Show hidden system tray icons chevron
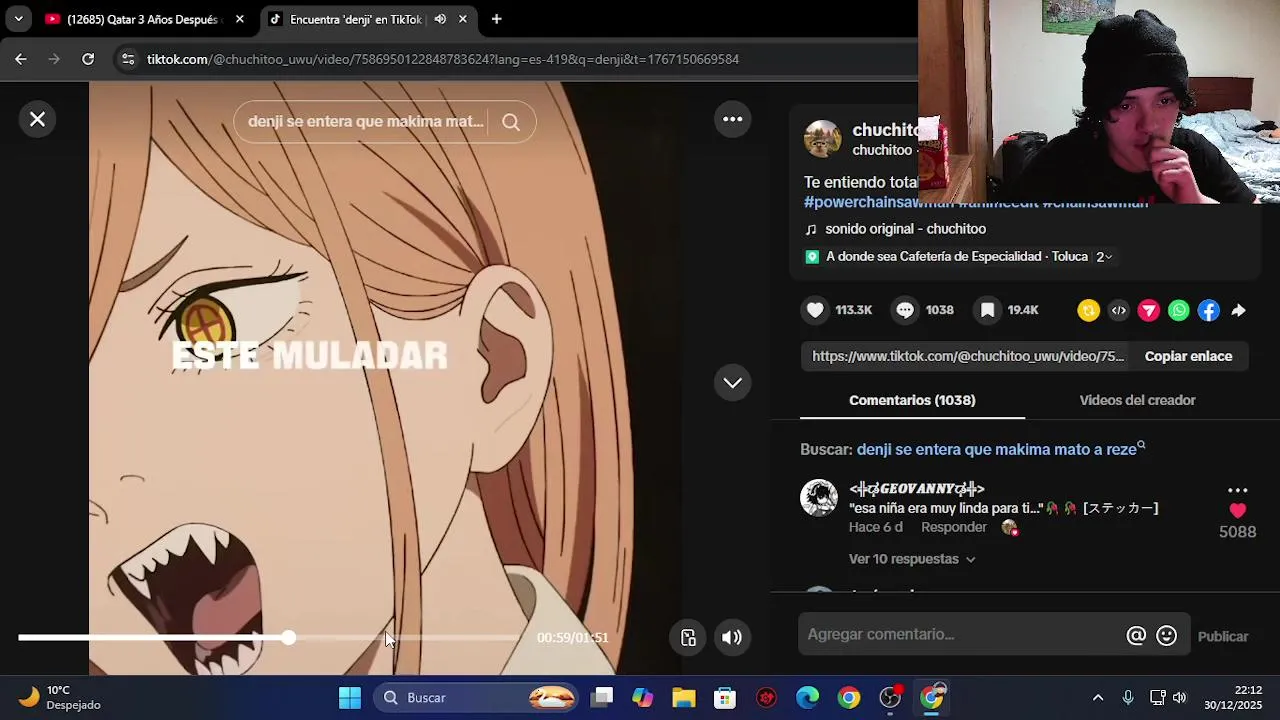This screenshot has width=1280, height=720. (1098, 698)
